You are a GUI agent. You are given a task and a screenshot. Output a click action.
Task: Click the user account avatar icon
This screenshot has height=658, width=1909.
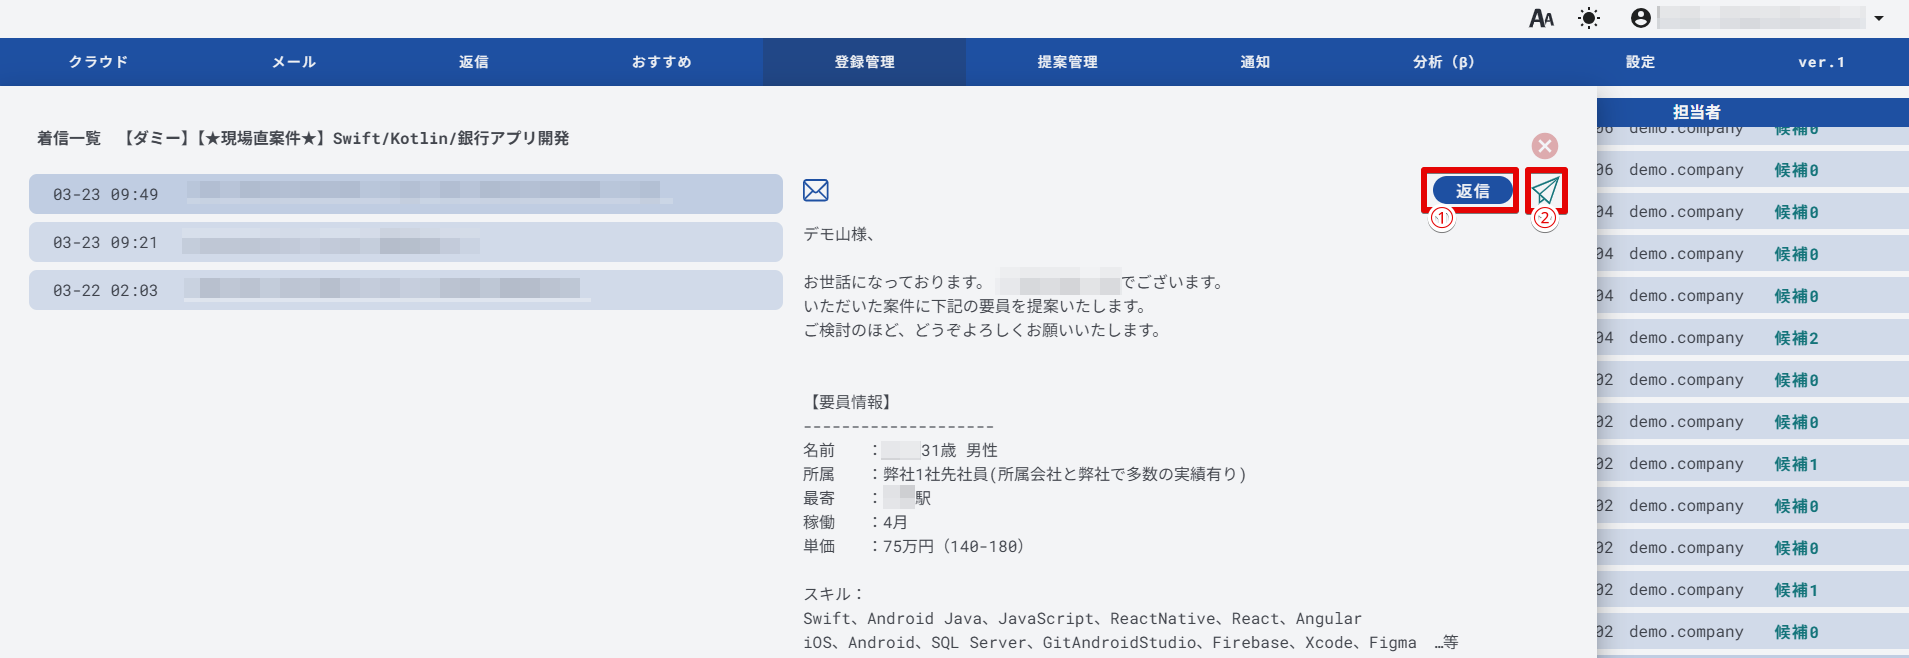point(1640,18)
